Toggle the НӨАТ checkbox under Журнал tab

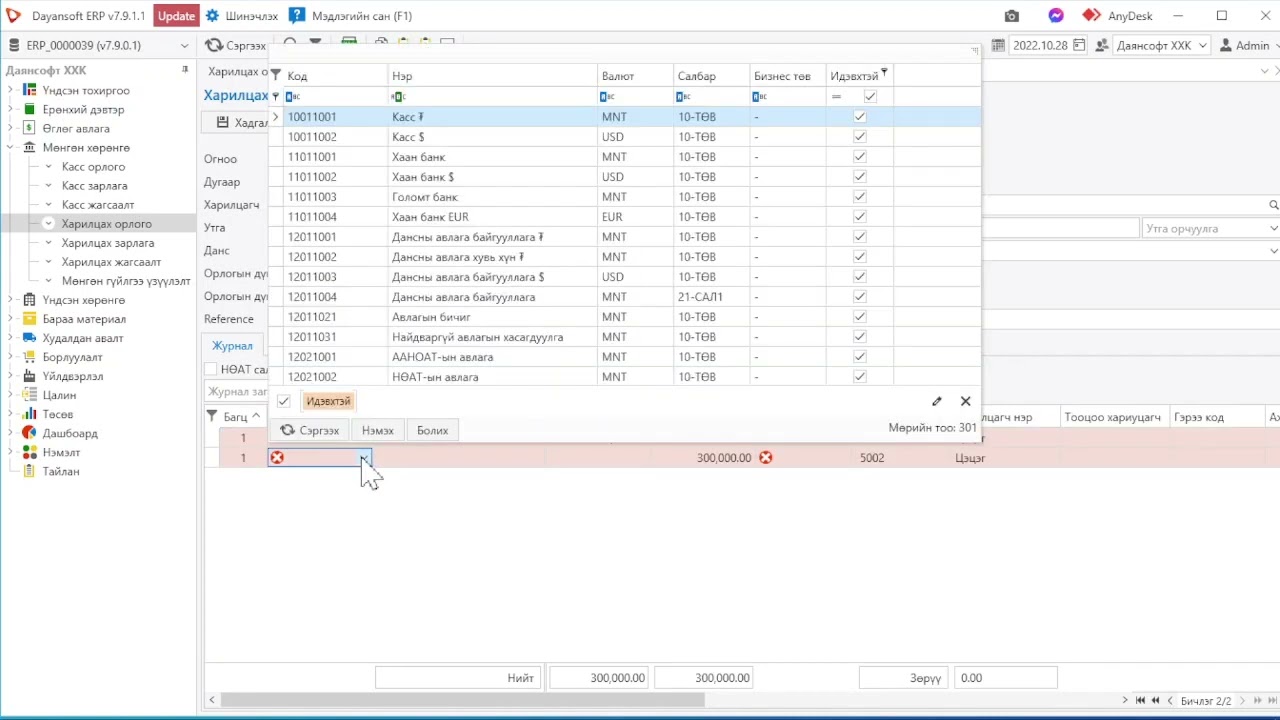[211, 370]
